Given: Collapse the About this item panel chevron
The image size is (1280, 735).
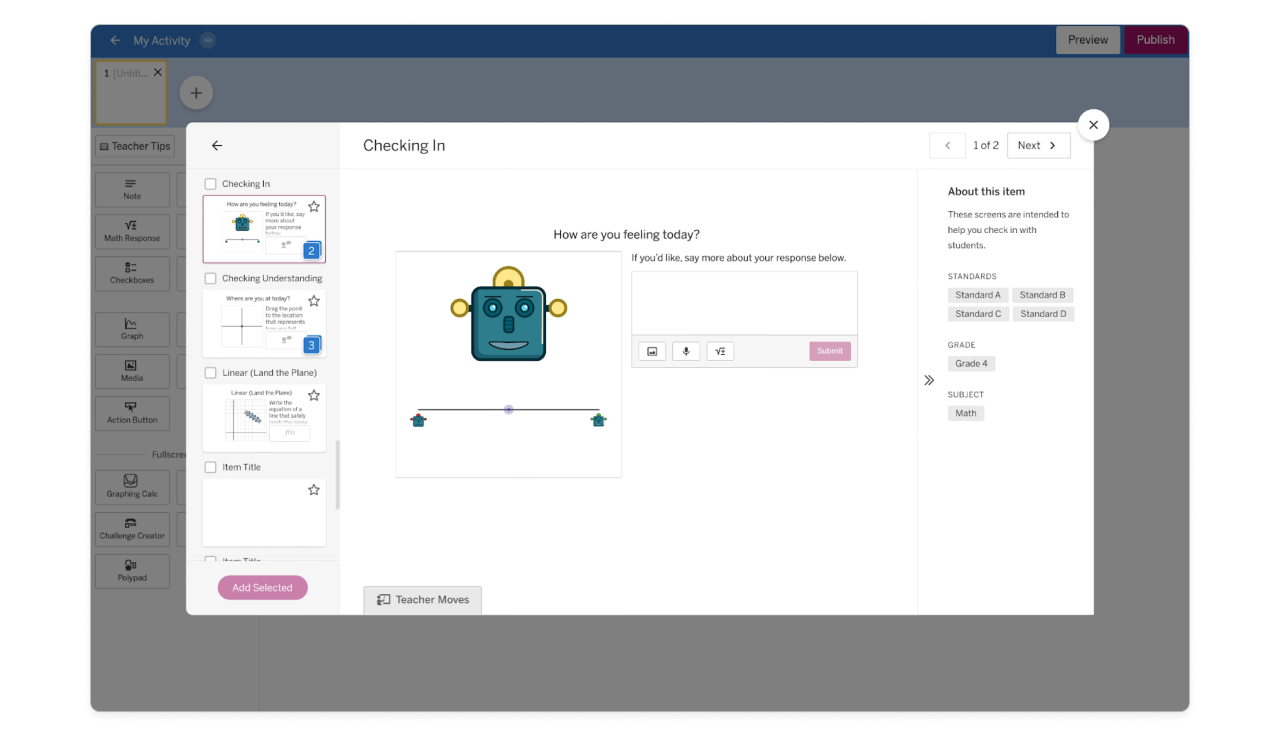Looking at the screenshot, I should [929, 380].
